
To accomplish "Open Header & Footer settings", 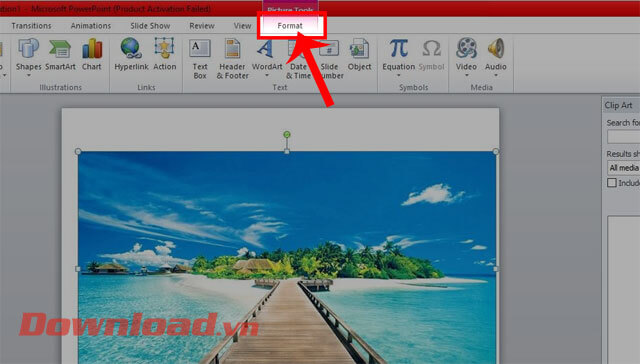I will [233, 59].
